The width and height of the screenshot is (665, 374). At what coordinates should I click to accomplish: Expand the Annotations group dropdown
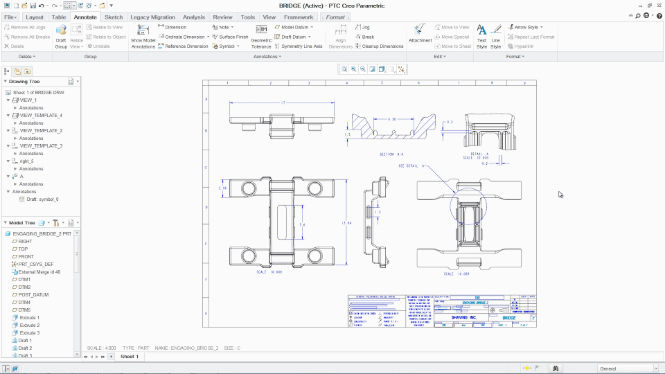[267, 56]
